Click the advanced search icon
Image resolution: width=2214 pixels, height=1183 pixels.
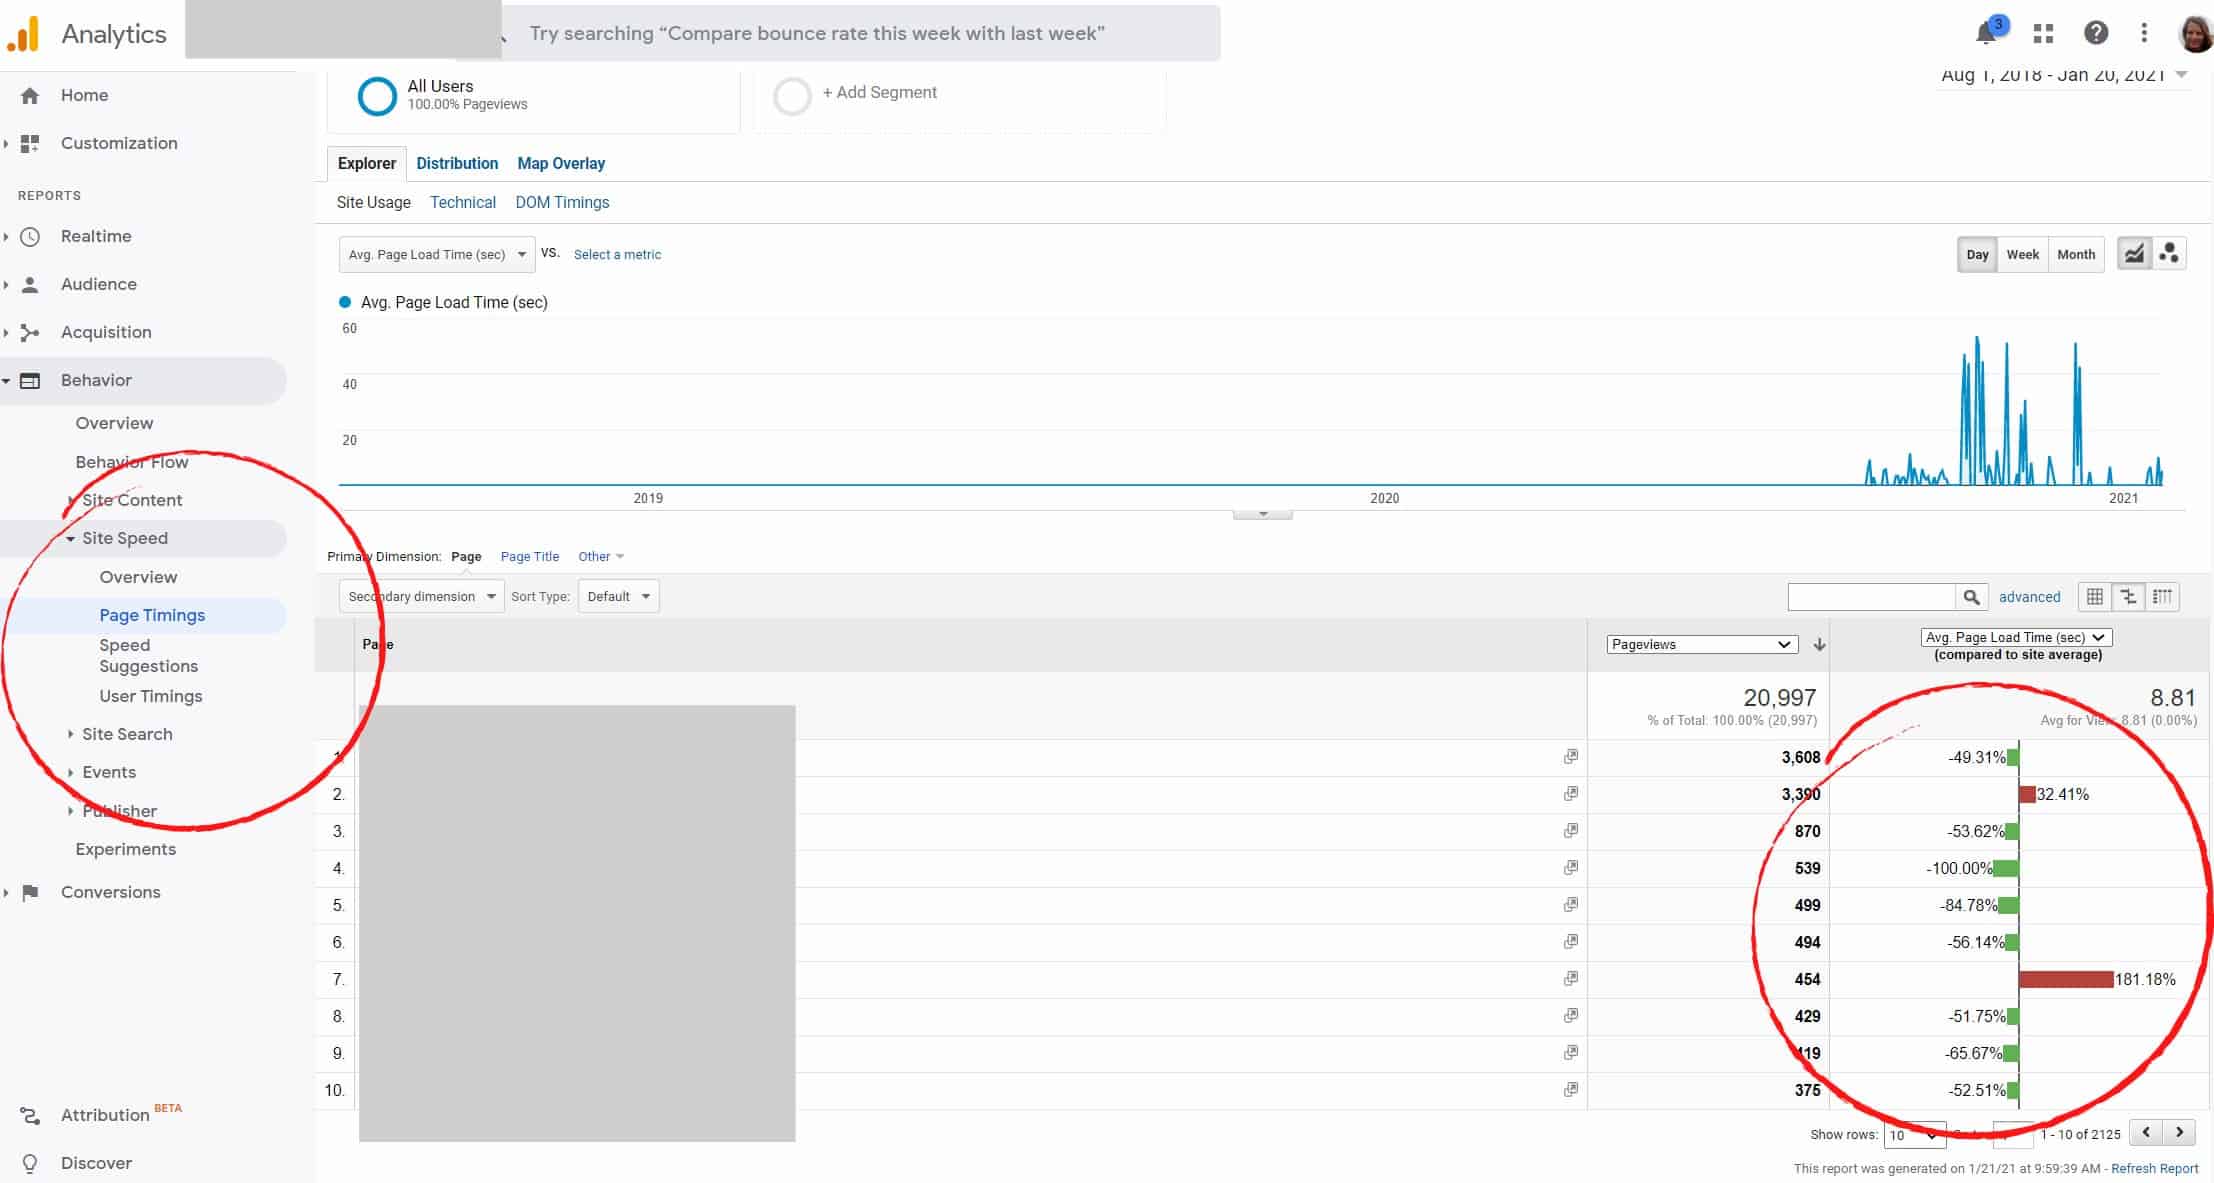point(2028,596)
